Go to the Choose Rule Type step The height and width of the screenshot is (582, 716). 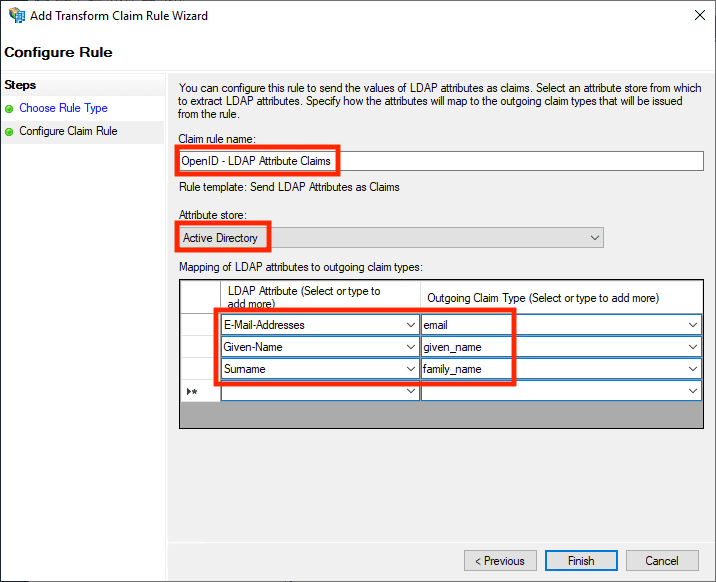(63, 108)
